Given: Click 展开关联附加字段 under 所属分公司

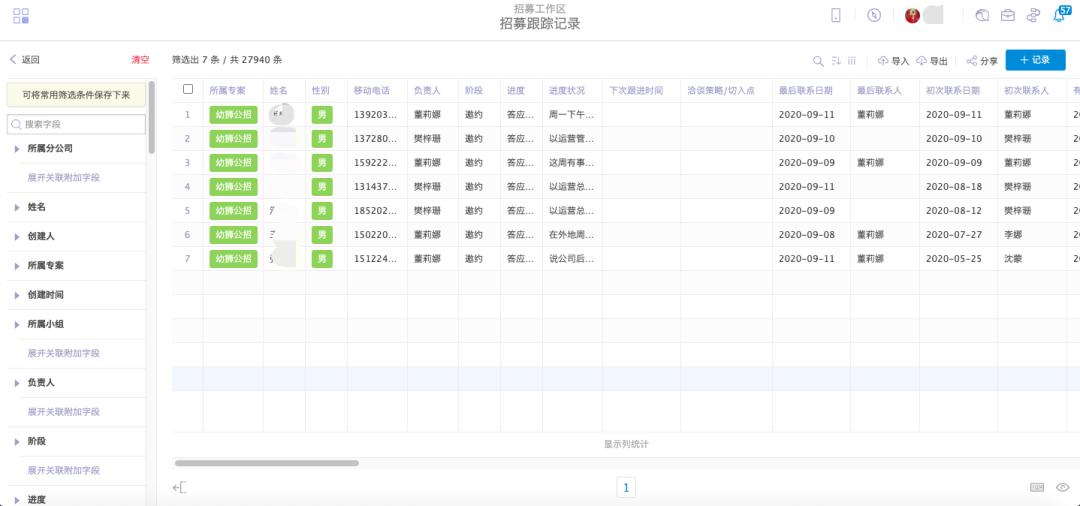Looking at the screenshot, I should (63, 178).
